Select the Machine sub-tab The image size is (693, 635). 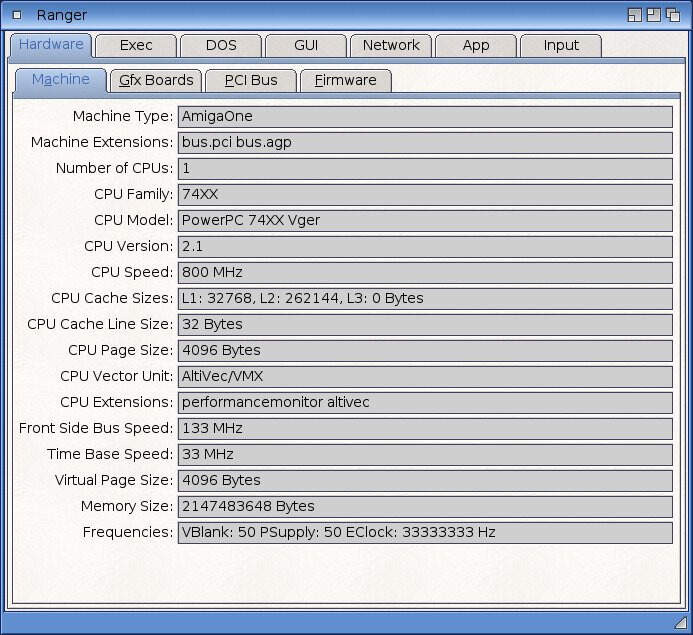tap(60, 80)
